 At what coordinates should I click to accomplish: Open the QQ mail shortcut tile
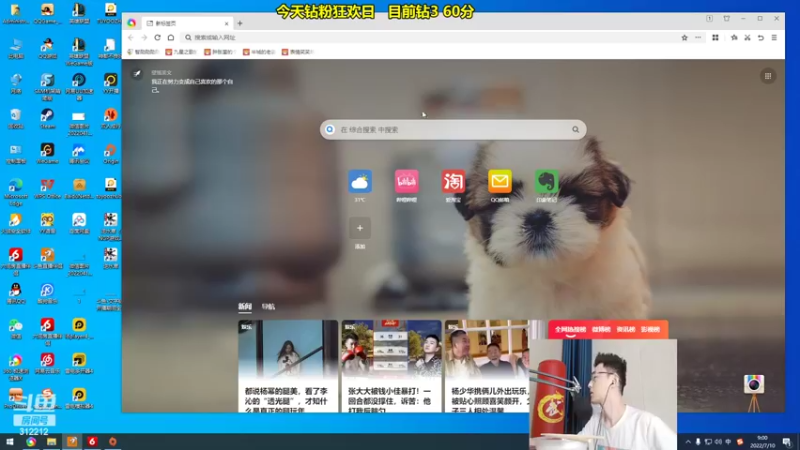(499, 182)
